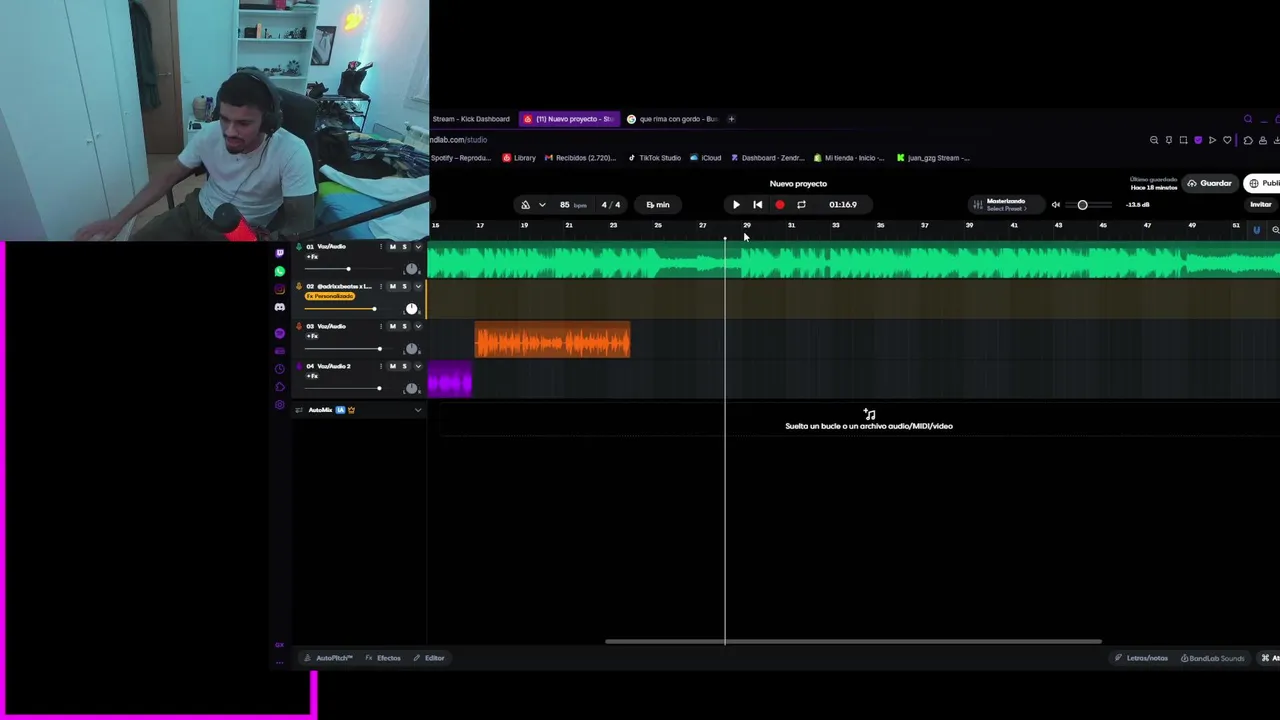
Task: Edit the Nuevo proyecto title
Action: click(x=798, y=184)
